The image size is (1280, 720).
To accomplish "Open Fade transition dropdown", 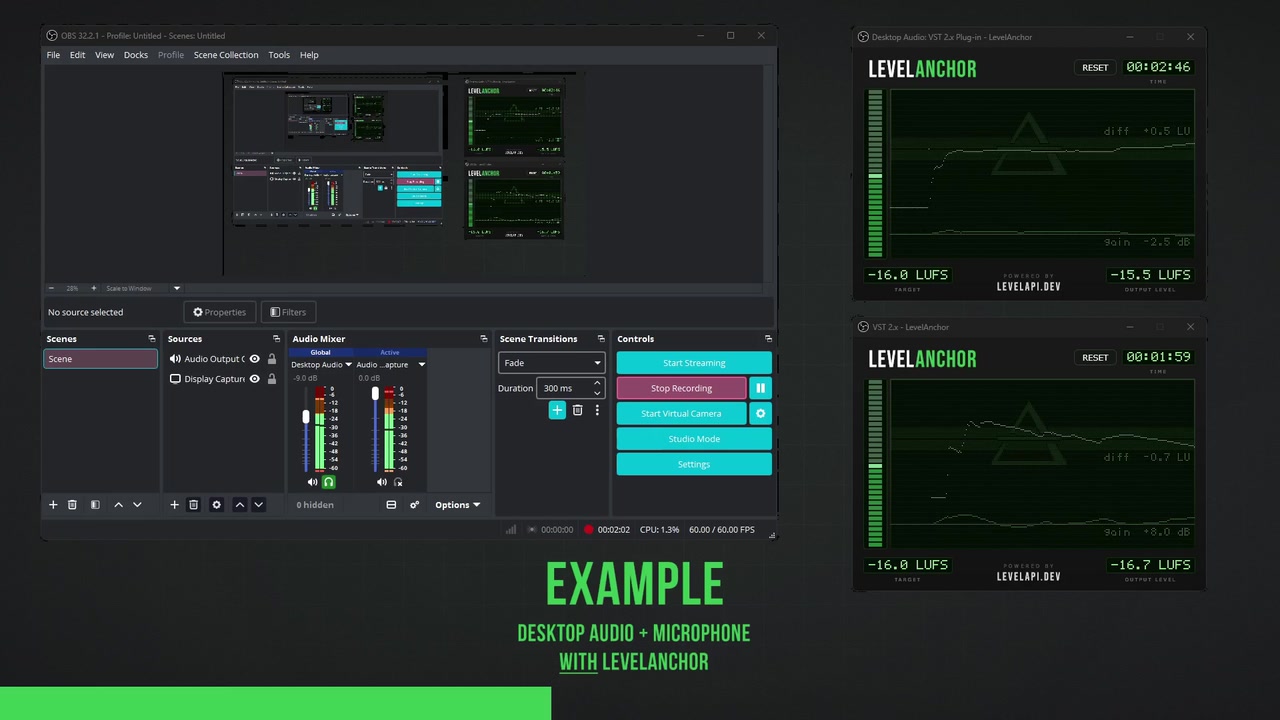I will pos(551,363).
